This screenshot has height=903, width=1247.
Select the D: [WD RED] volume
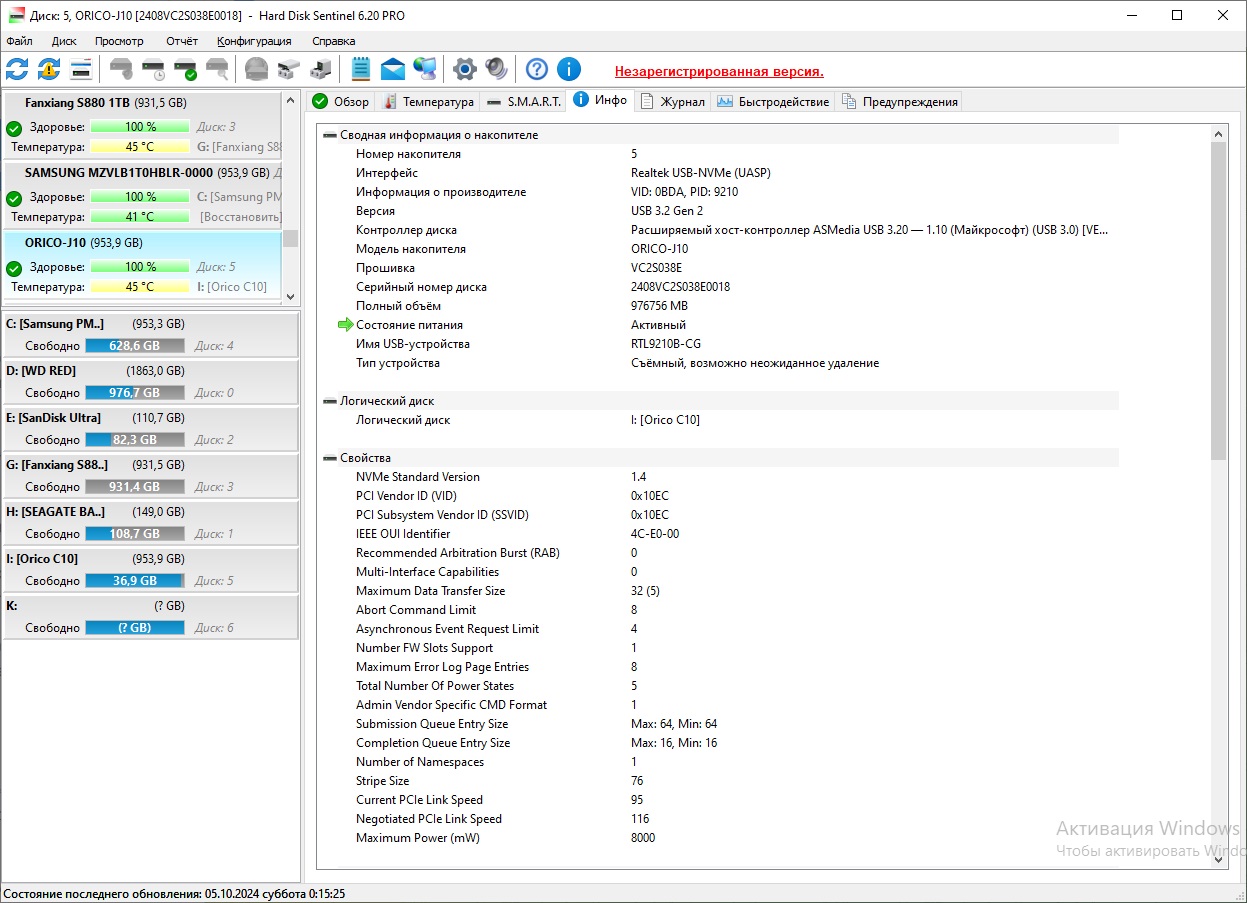click(151, 381)
